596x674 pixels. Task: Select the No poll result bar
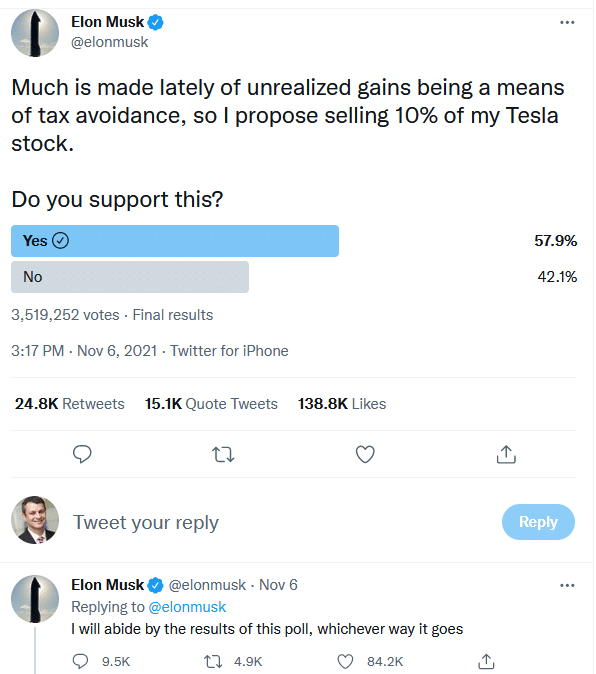coord(130,277)
